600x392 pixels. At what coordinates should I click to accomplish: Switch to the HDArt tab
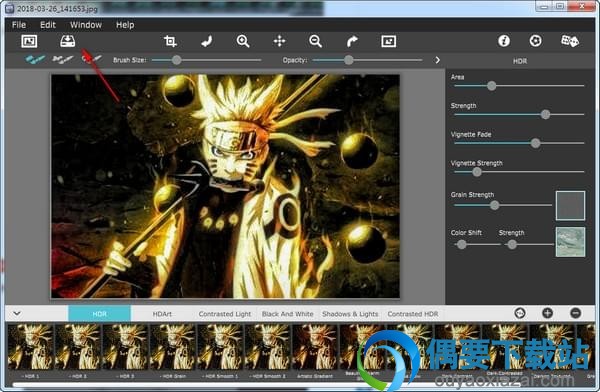pyautogui.click(x=162, y=314)
